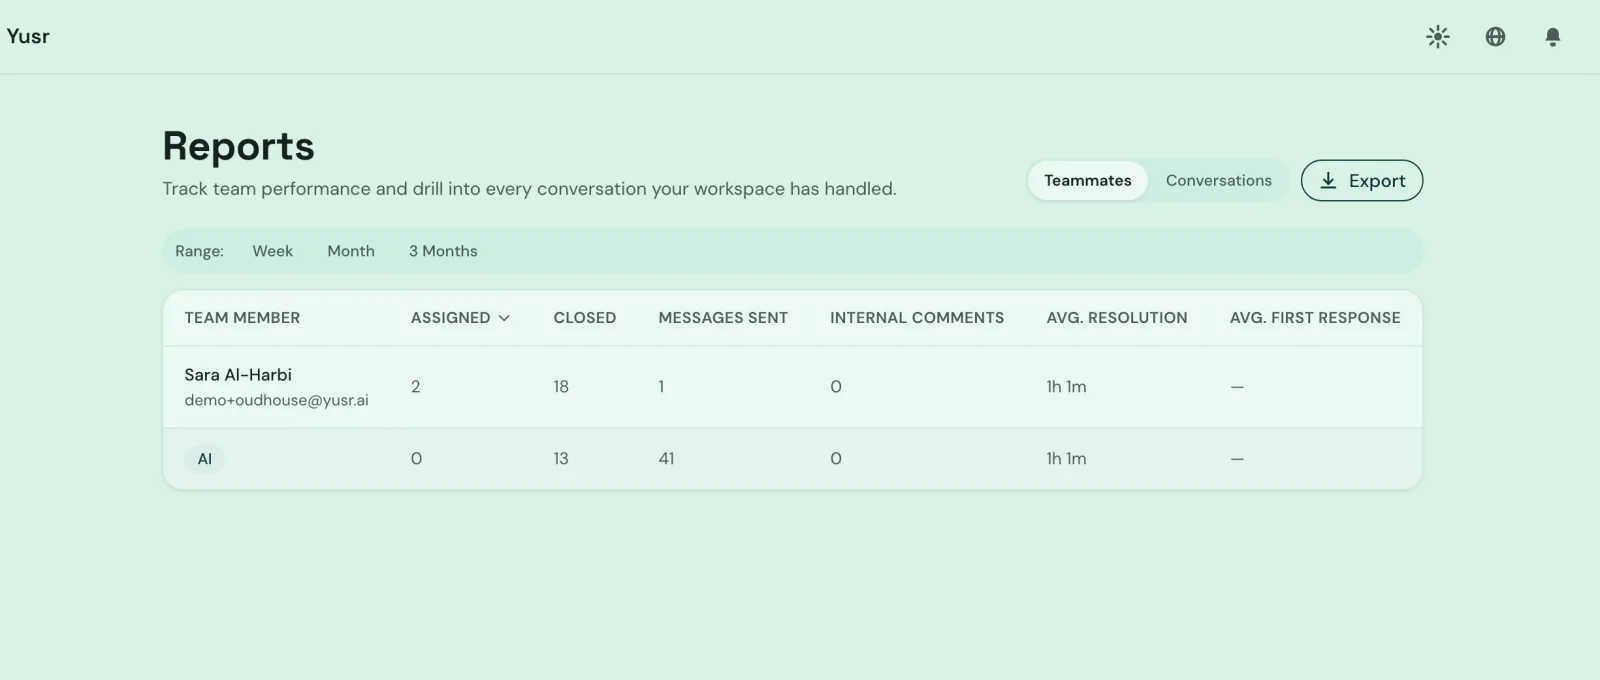Sort by the Internal Comments column header
Screen dimensions: 1600x680
[x=917, y=318]
